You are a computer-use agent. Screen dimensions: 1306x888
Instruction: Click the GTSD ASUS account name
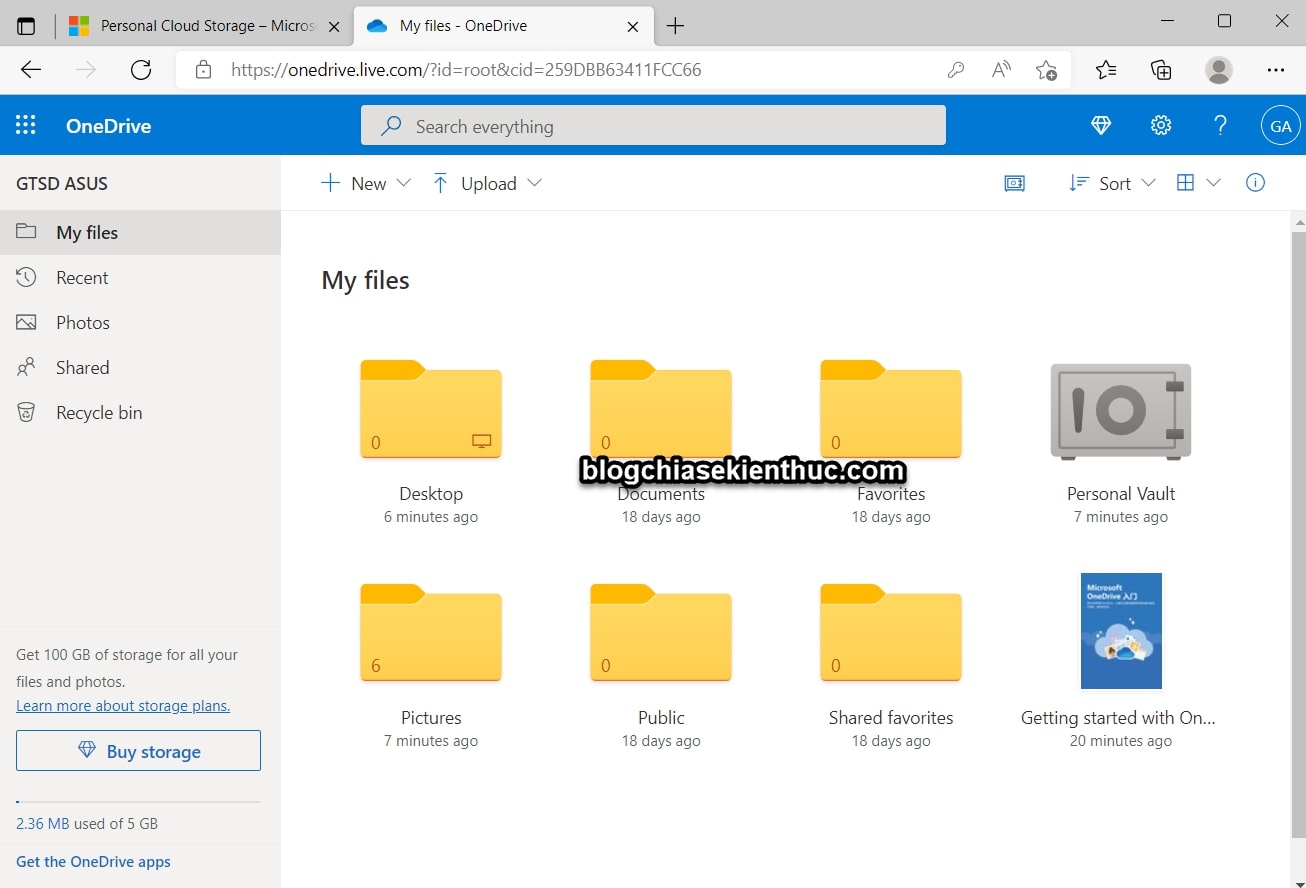click(62, 183)
